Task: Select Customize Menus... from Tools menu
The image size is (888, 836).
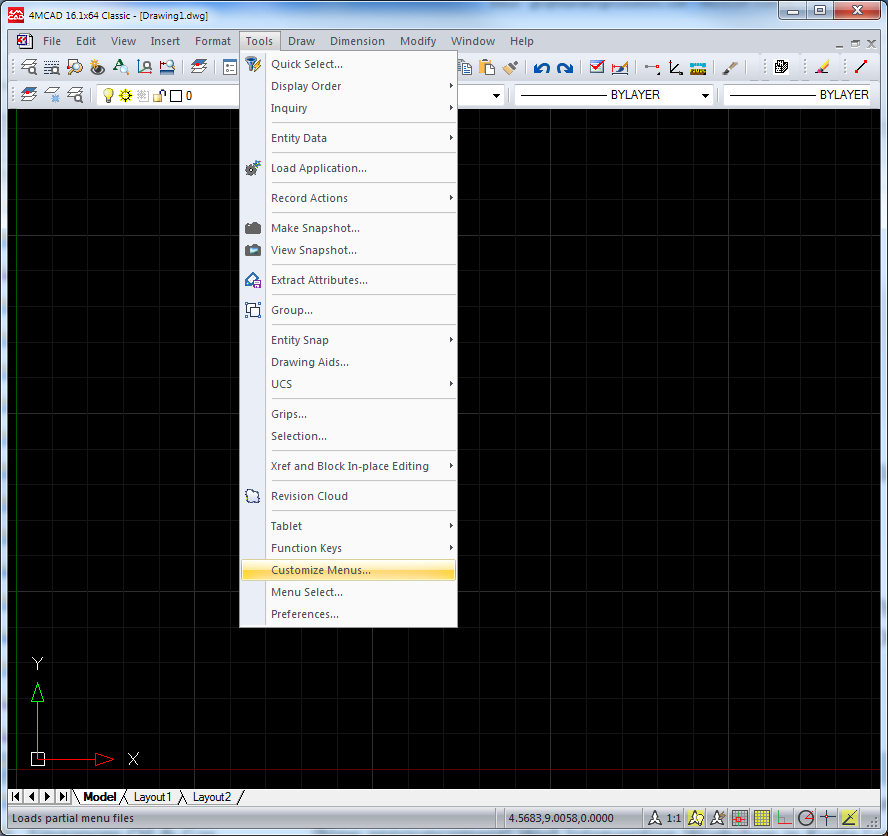Action: (x=348, y=570)
